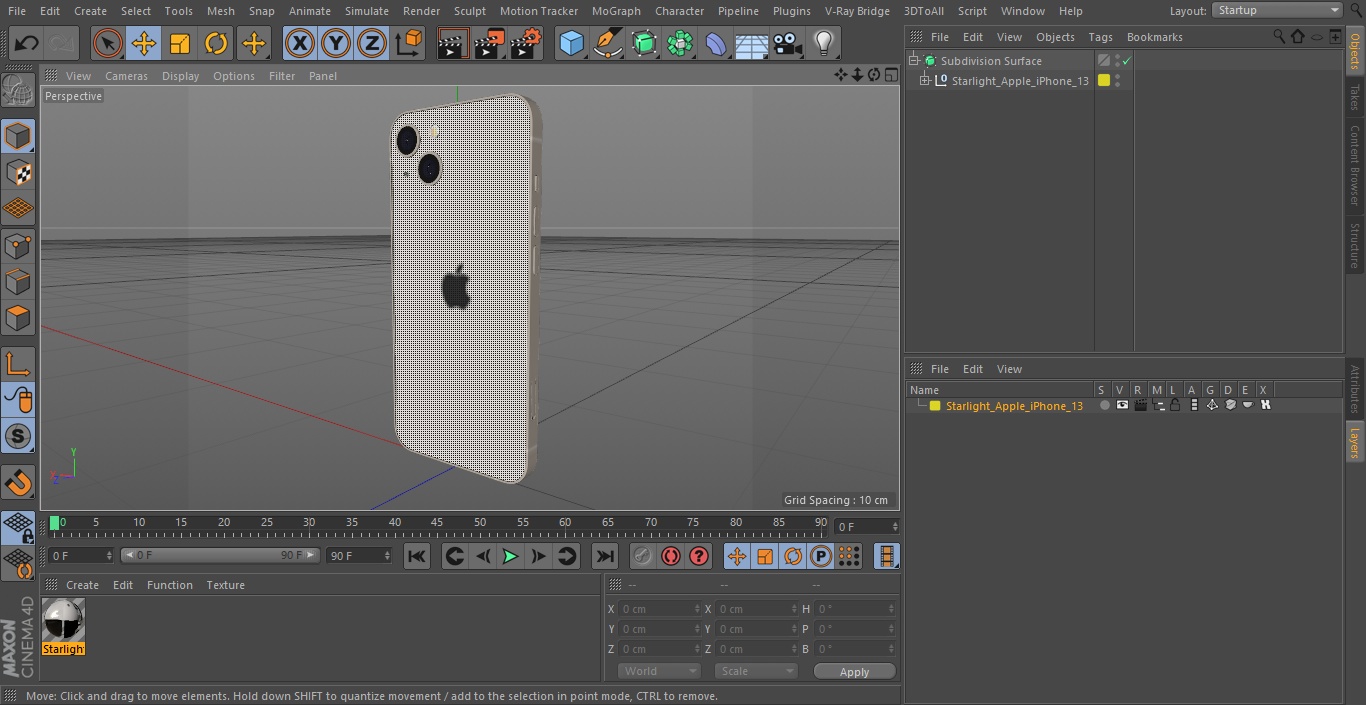Click the timeline preview range slider
Viewport: 1366px width, 705px height.
(x=220, y=555)
